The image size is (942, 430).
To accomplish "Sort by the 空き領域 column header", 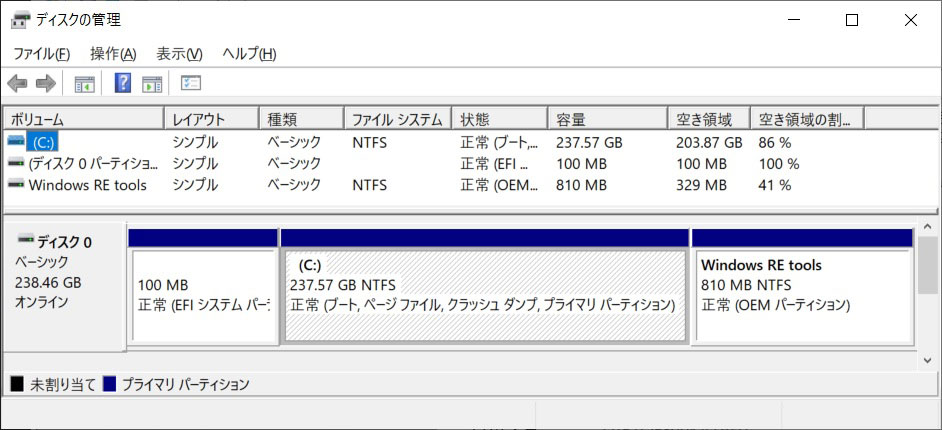I will pyautogui.click(x=707, y=119).
